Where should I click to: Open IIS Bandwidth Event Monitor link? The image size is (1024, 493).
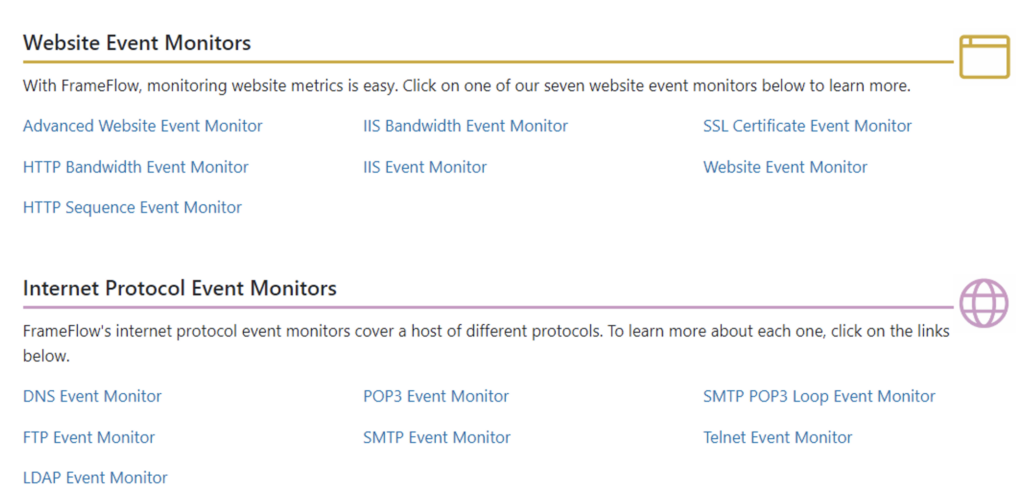466,126
